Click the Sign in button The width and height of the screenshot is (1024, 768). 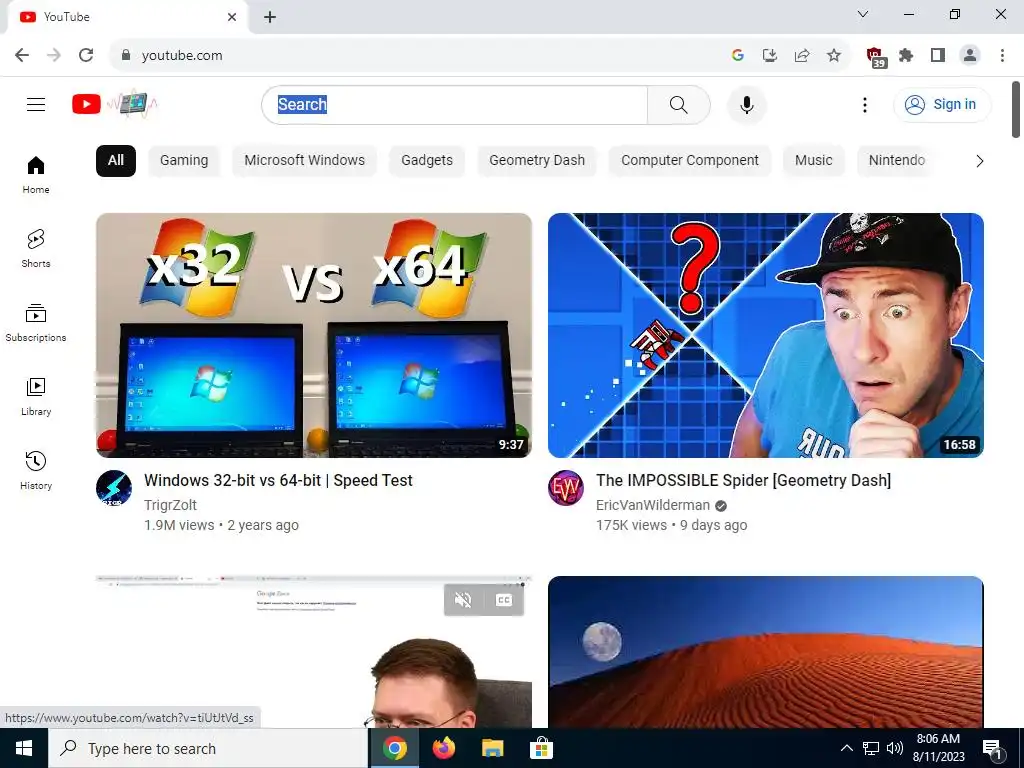point(942,104)
